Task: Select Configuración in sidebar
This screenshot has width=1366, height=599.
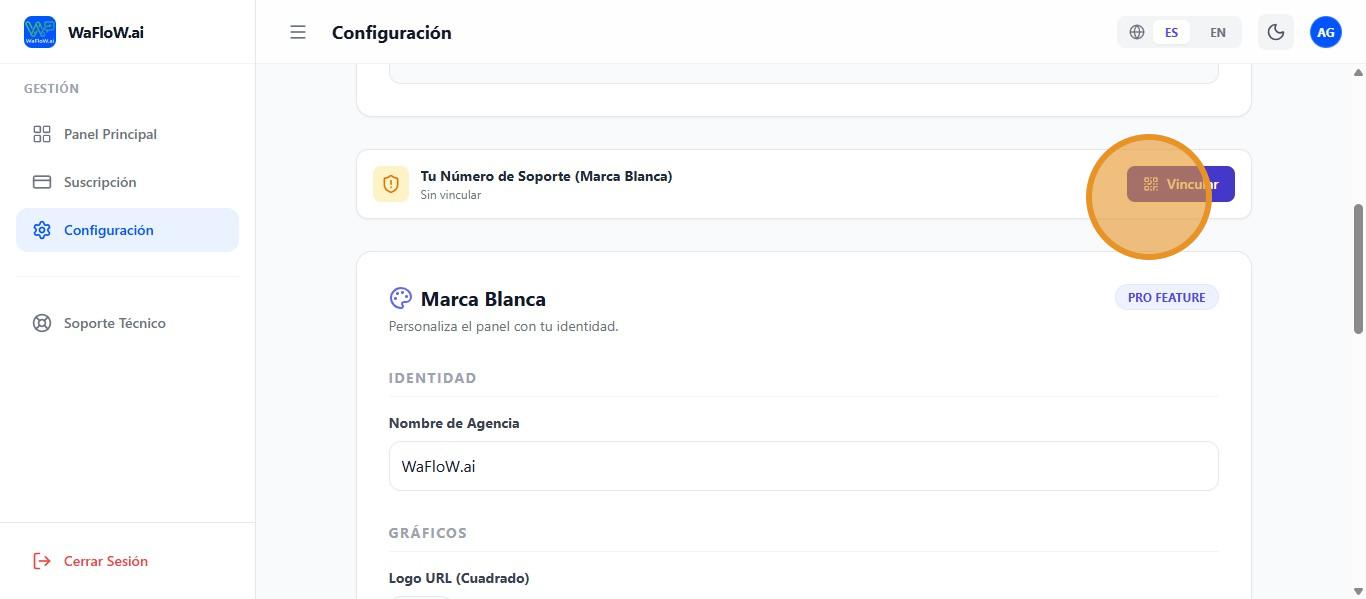Action: point(109,230)
